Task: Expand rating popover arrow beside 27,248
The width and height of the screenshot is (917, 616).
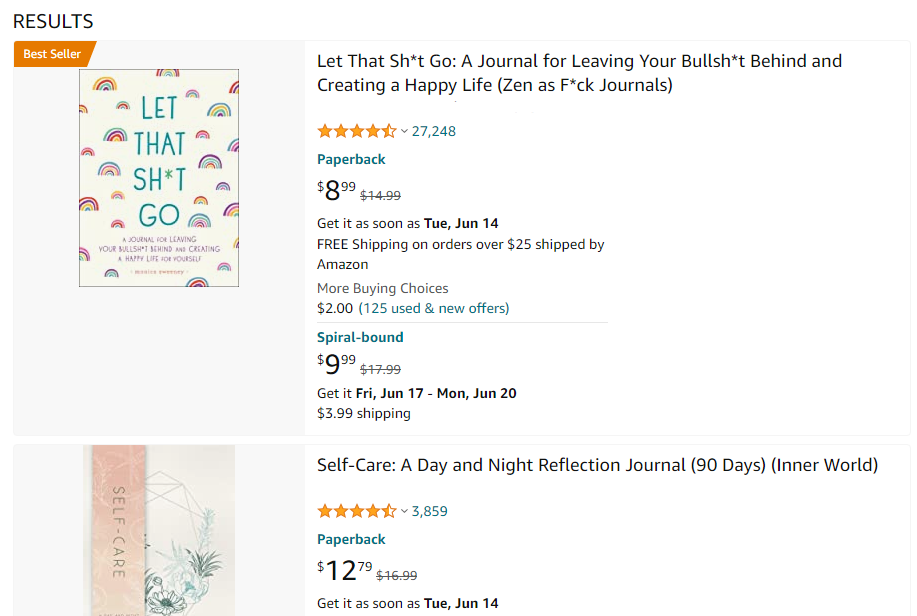Action: 404,131
